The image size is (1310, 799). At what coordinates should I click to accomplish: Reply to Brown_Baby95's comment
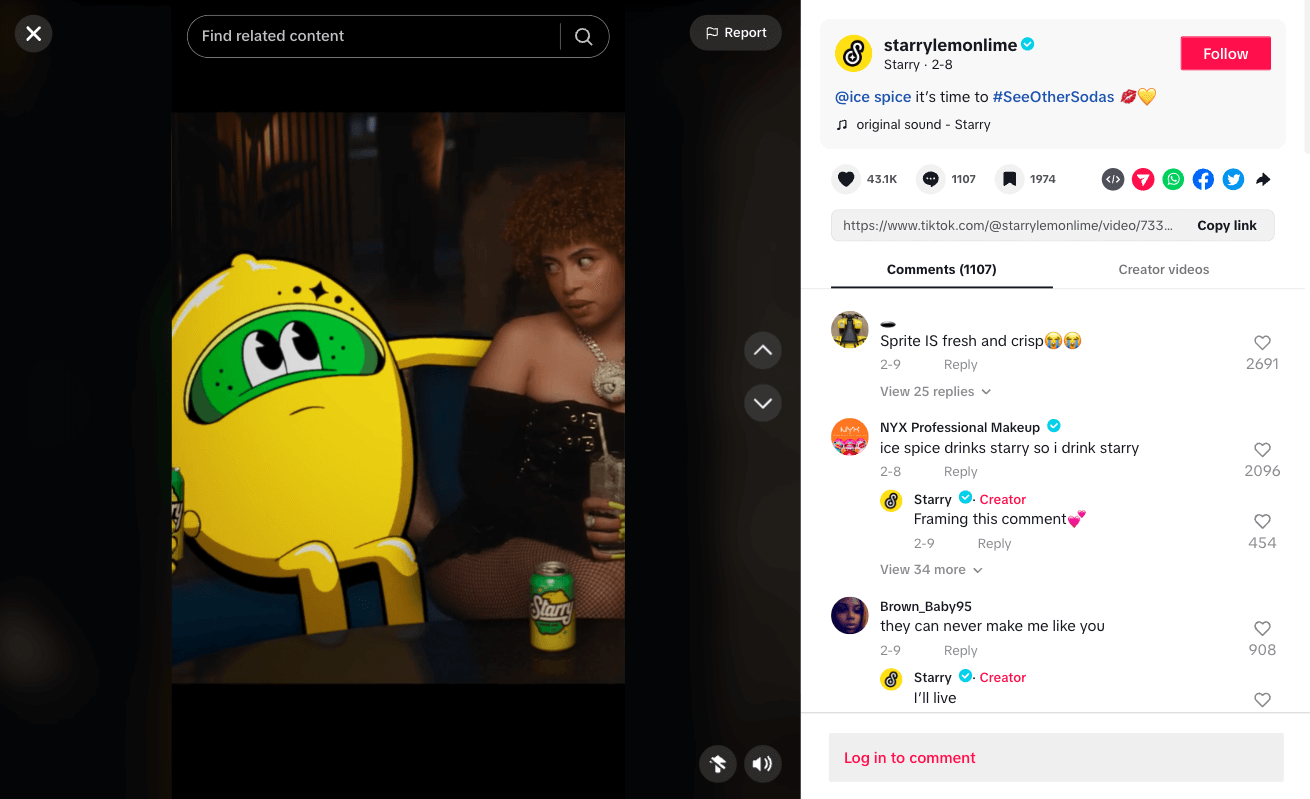[961, 651]
